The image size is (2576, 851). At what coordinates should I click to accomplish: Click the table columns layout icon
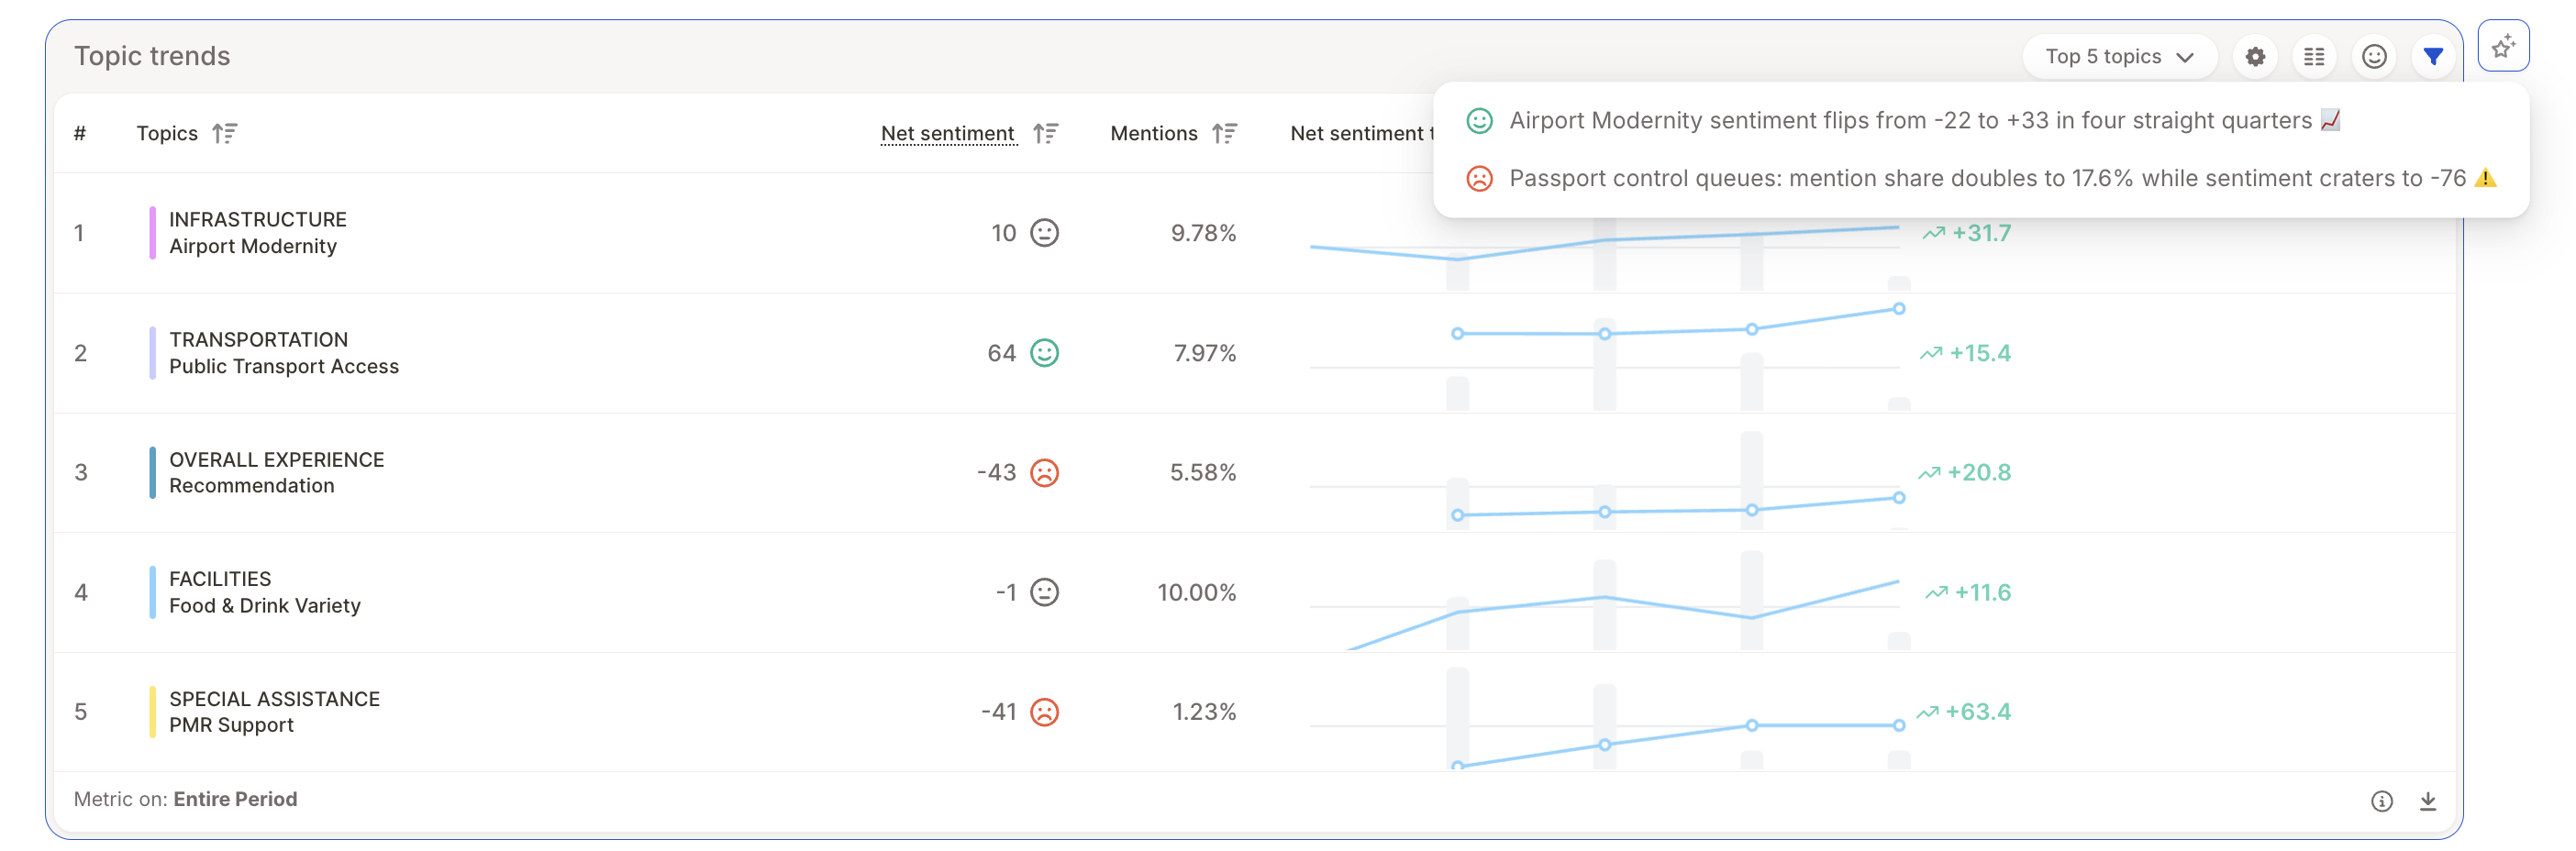2314,57
